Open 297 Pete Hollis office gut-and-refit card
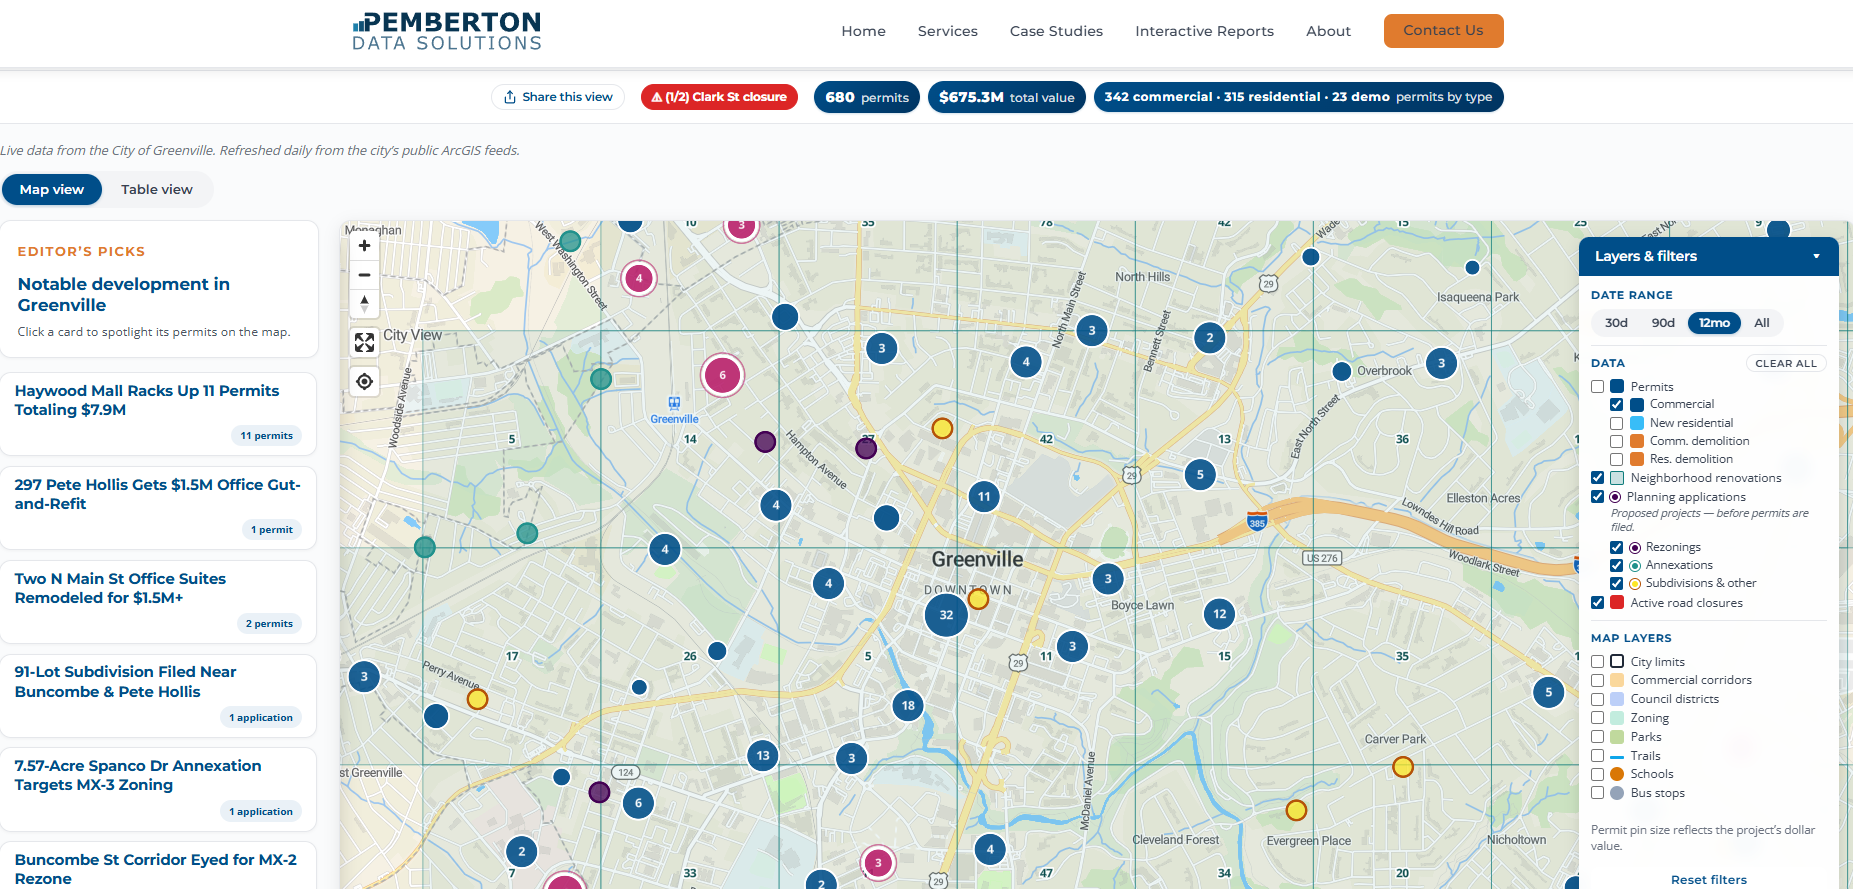1853x889 pixels. [158, 508]
